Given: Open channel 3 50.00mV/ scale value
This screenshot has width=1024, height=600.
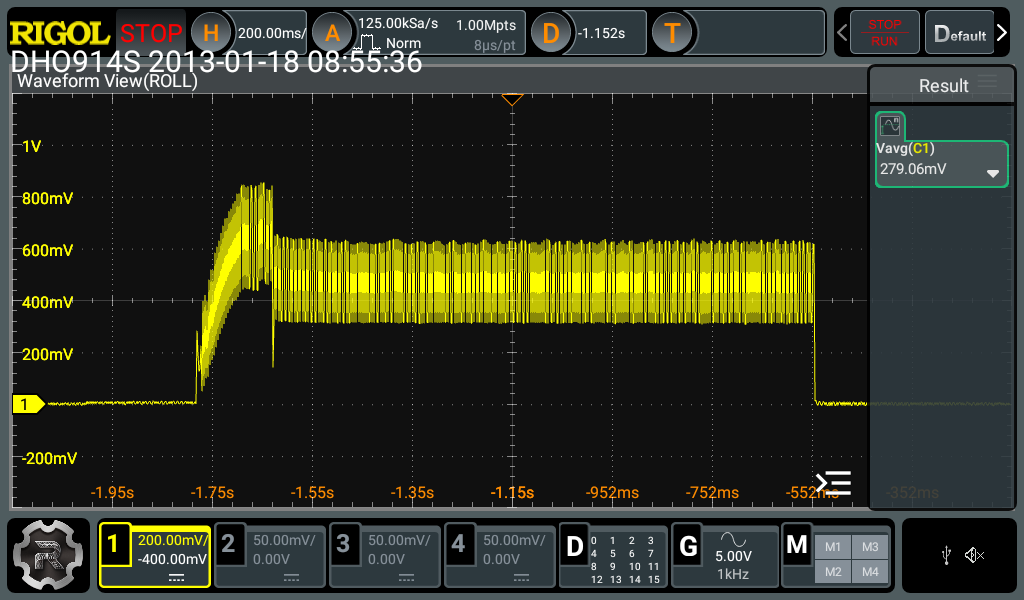Looking at the screenshot, I should click(399, 541).
